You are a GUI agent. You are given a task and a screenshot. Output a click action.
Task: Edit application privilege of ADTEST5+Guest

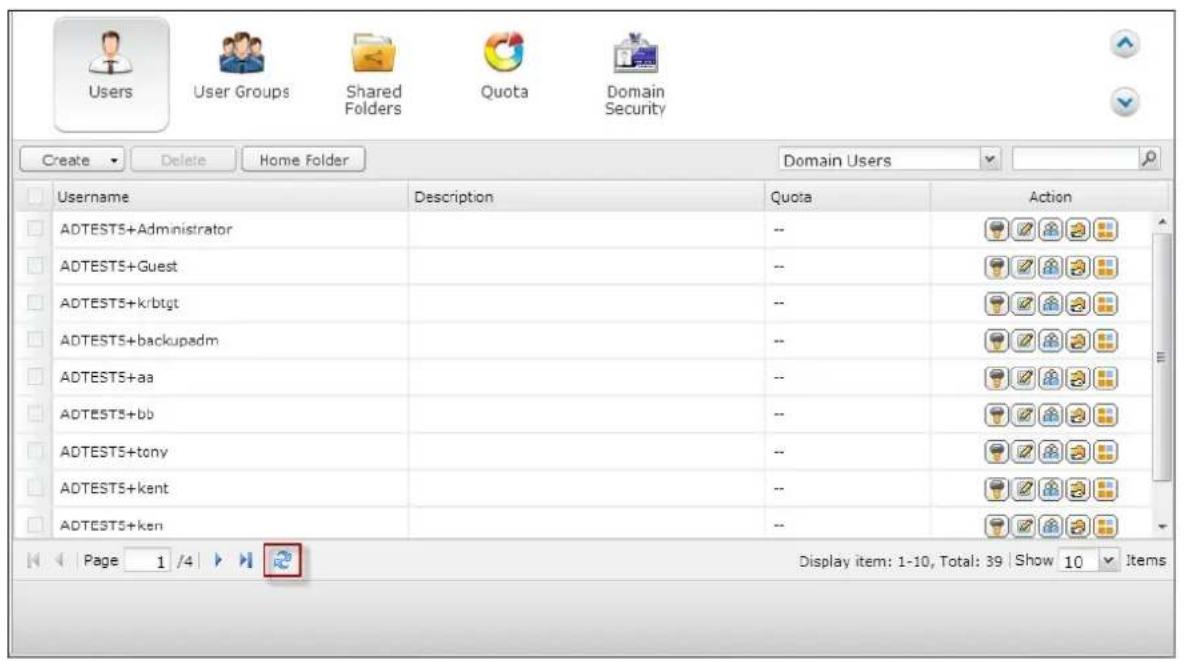[x=1105, y=266]
